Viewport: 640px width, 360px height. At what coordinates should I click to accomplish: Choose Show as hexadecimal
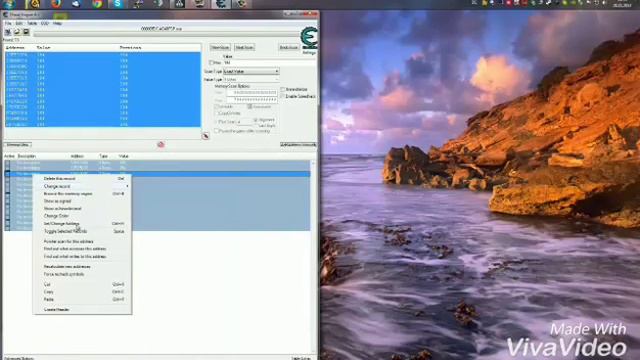(82, 208)
